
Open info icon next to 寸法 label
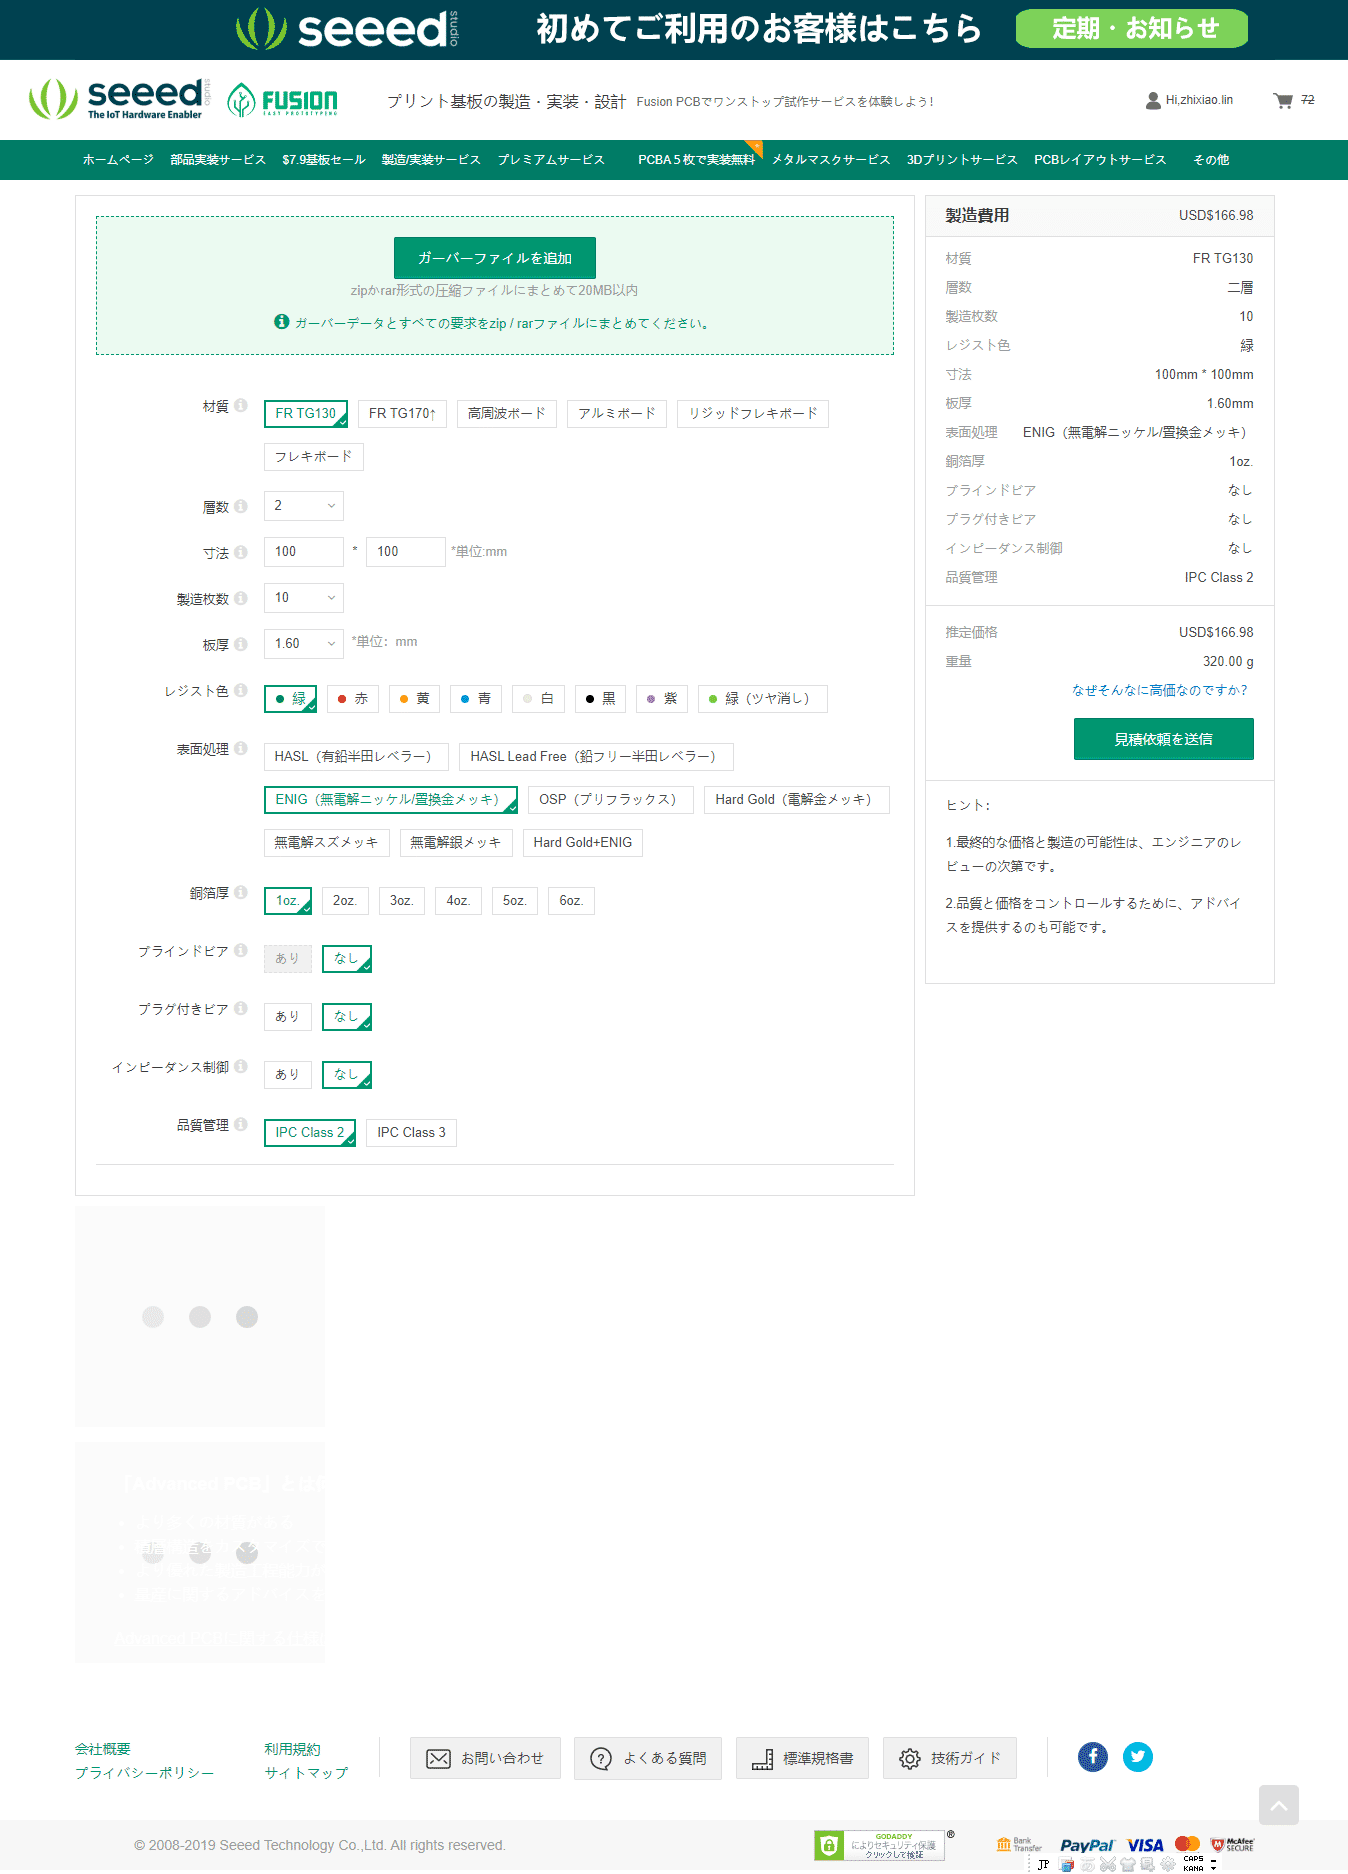point(241,553)
